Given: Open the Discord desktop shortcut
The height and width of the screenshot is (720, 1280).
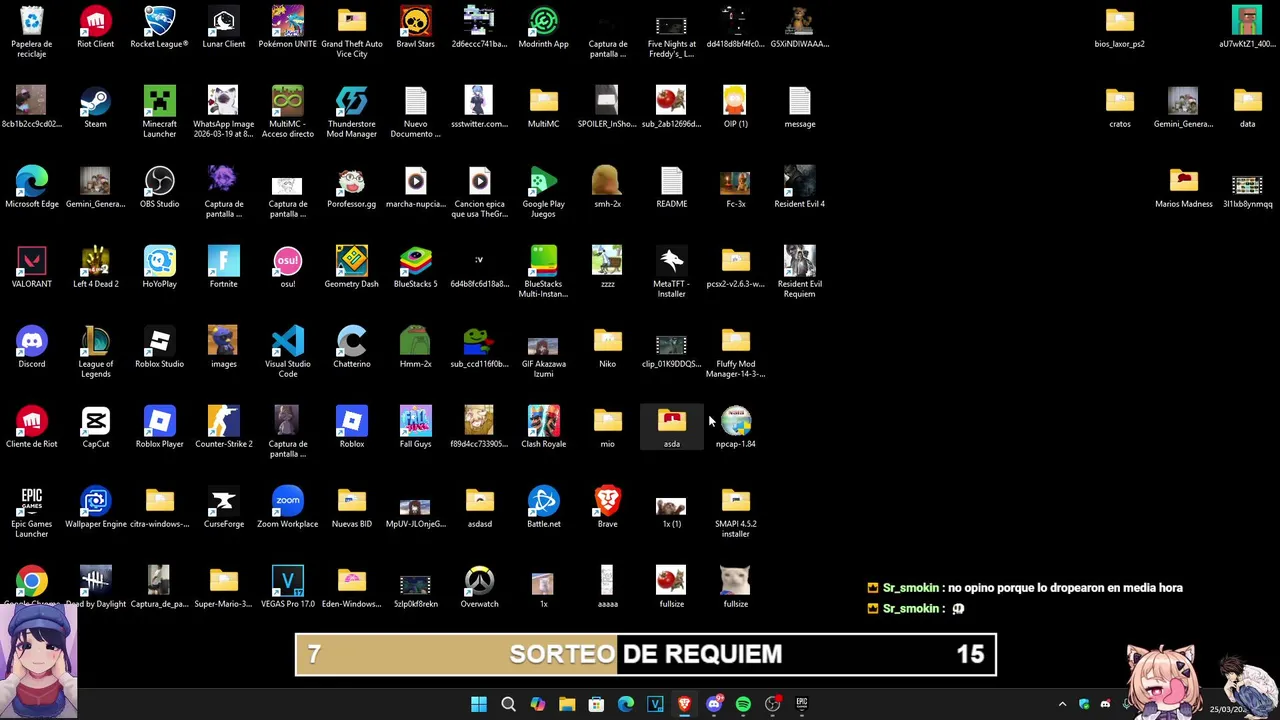Looking at the screenshot, I should click(x=32, y=342).
